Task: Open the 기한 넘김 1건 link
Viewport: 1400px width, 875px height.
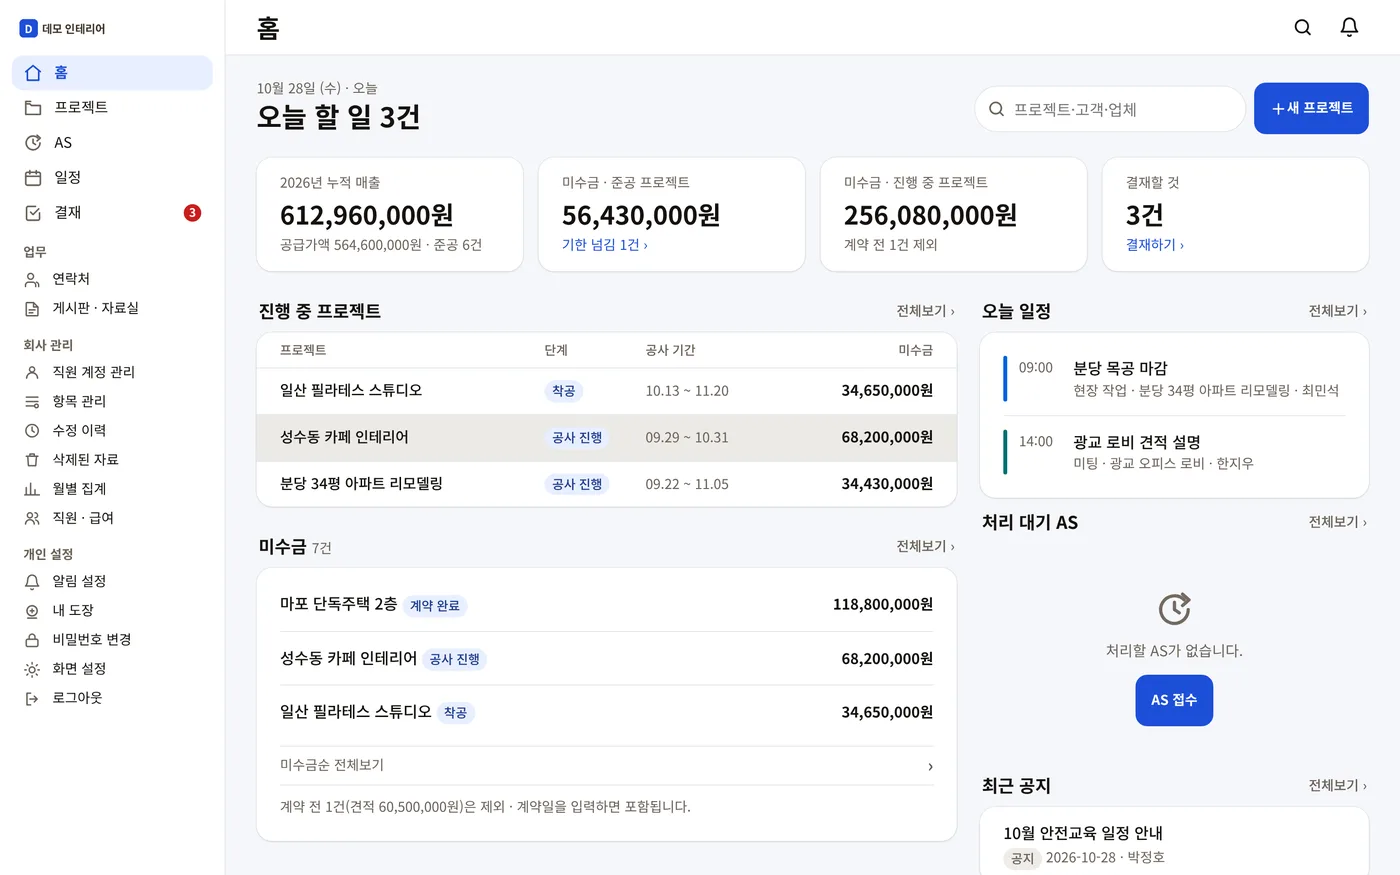Action: (x=605, y=245)
